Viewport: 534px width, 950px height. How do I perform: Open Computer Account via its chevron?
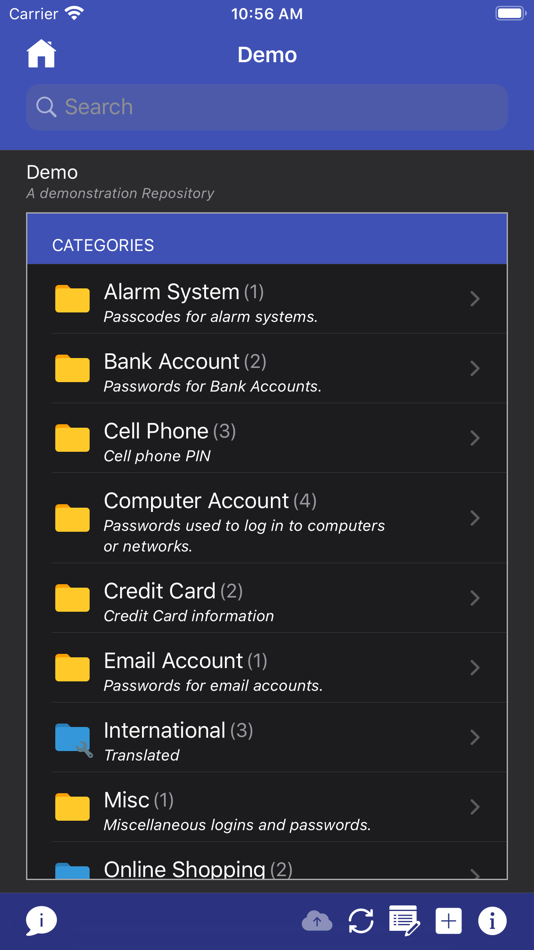click(475, 518)
